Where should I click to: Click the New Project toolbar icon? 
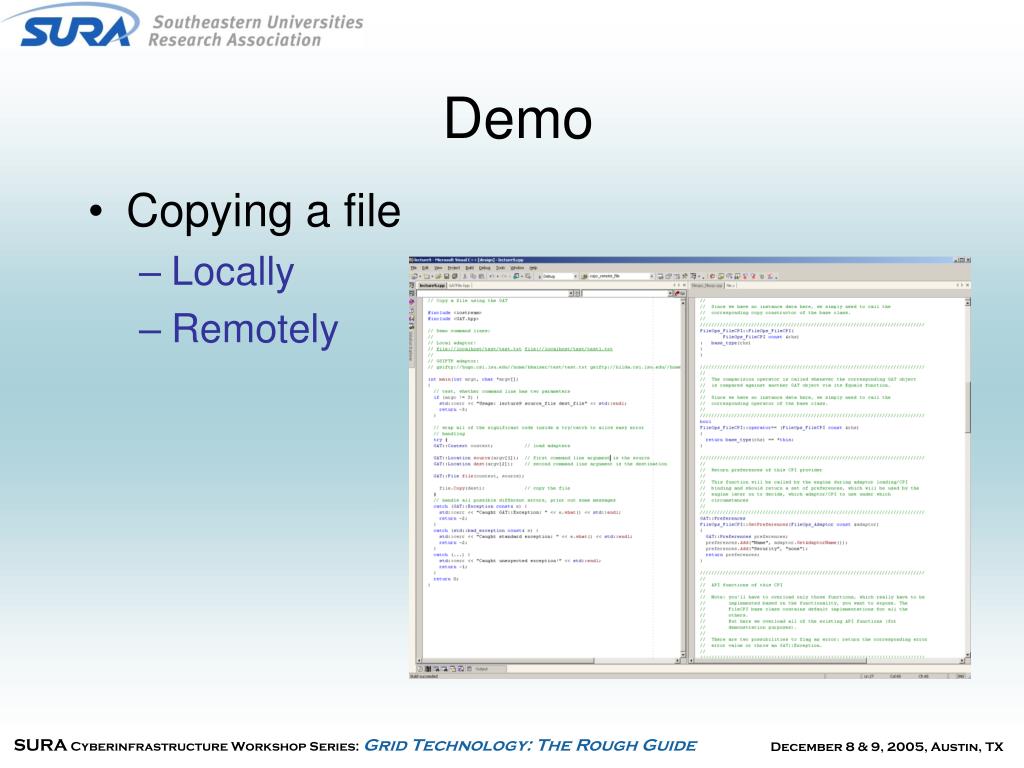(x=416, y=276)
